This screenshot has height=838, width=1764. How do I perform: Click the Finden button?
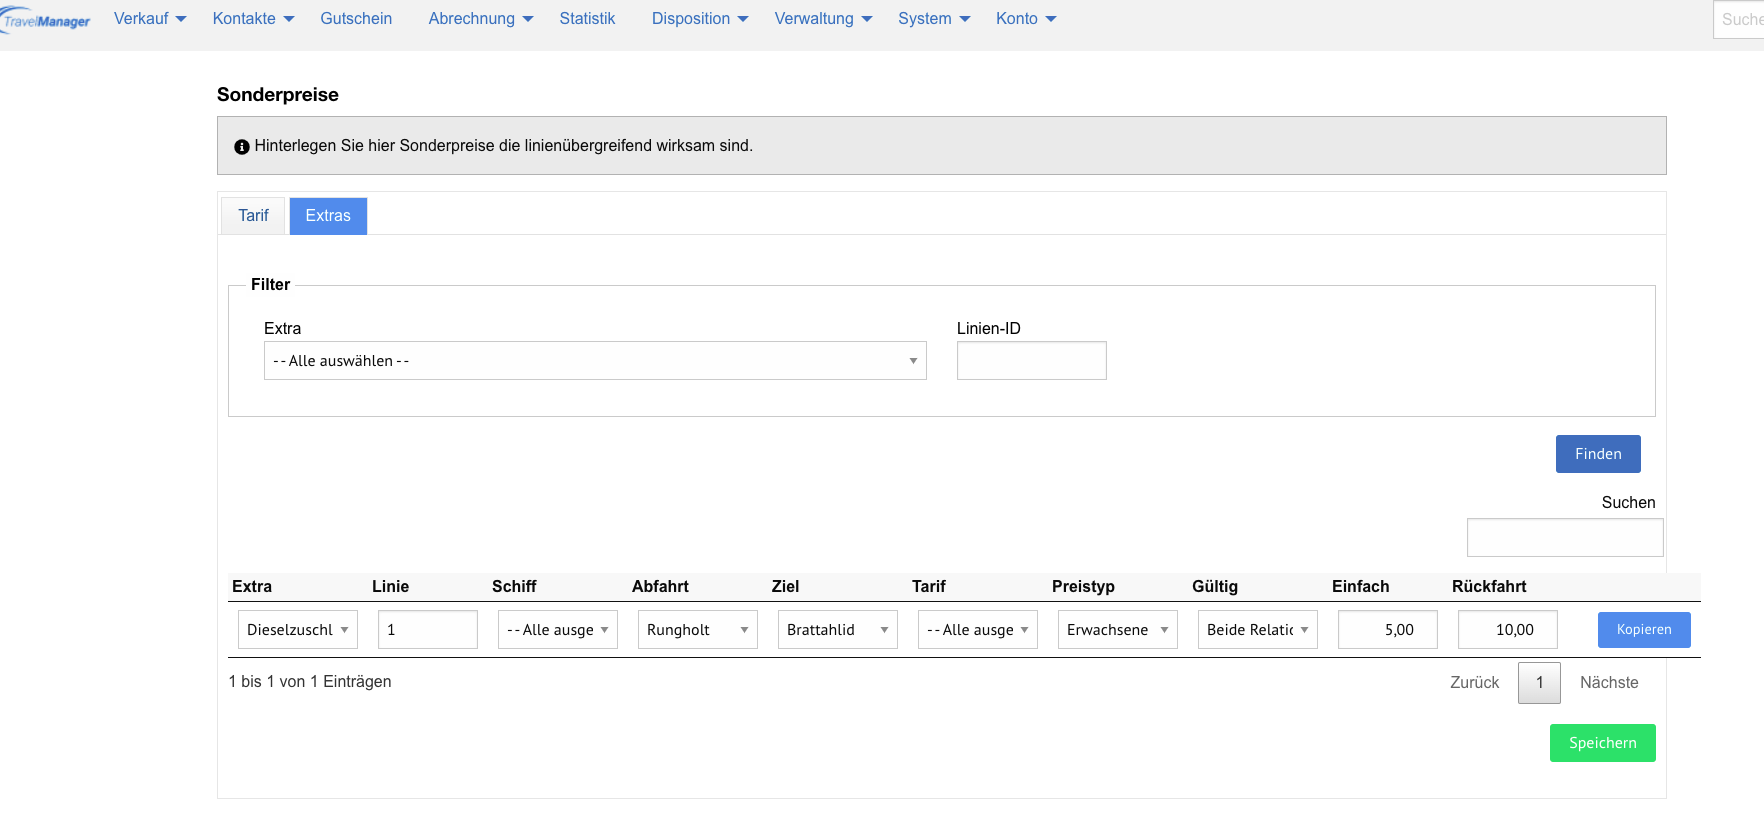[x=1598, y=454]
